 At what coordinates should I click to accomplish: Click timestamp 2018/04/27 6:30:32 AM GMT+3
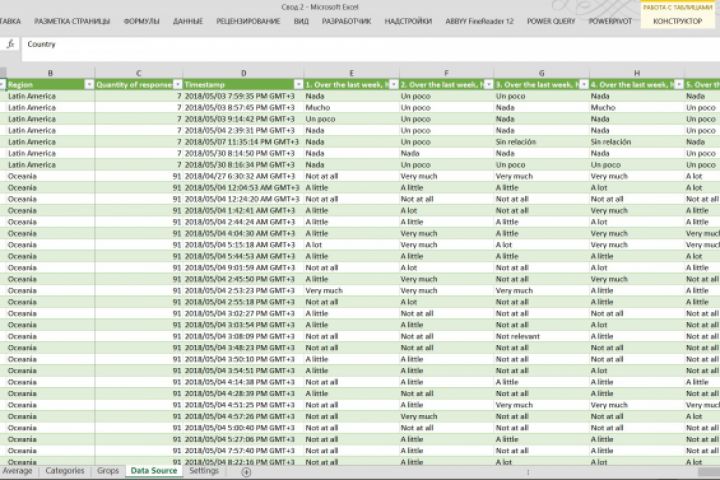point(243,176)
